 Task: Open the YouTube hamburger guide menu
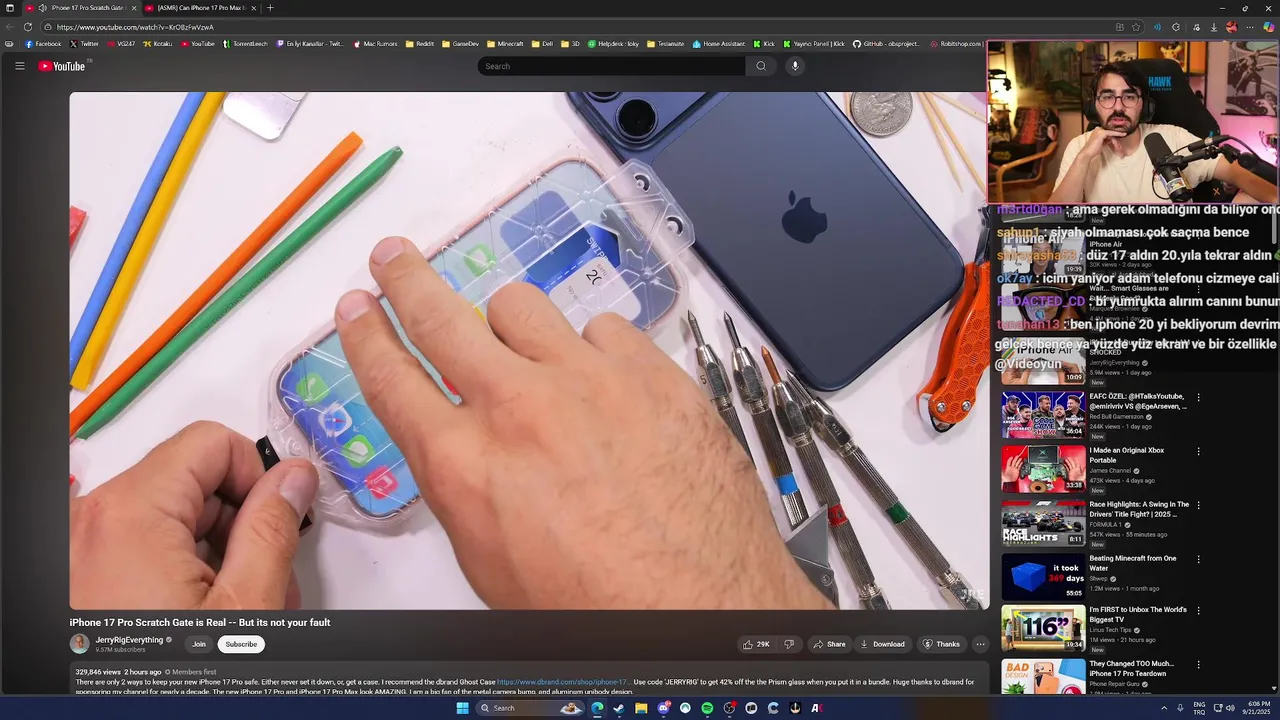point(19,66)
